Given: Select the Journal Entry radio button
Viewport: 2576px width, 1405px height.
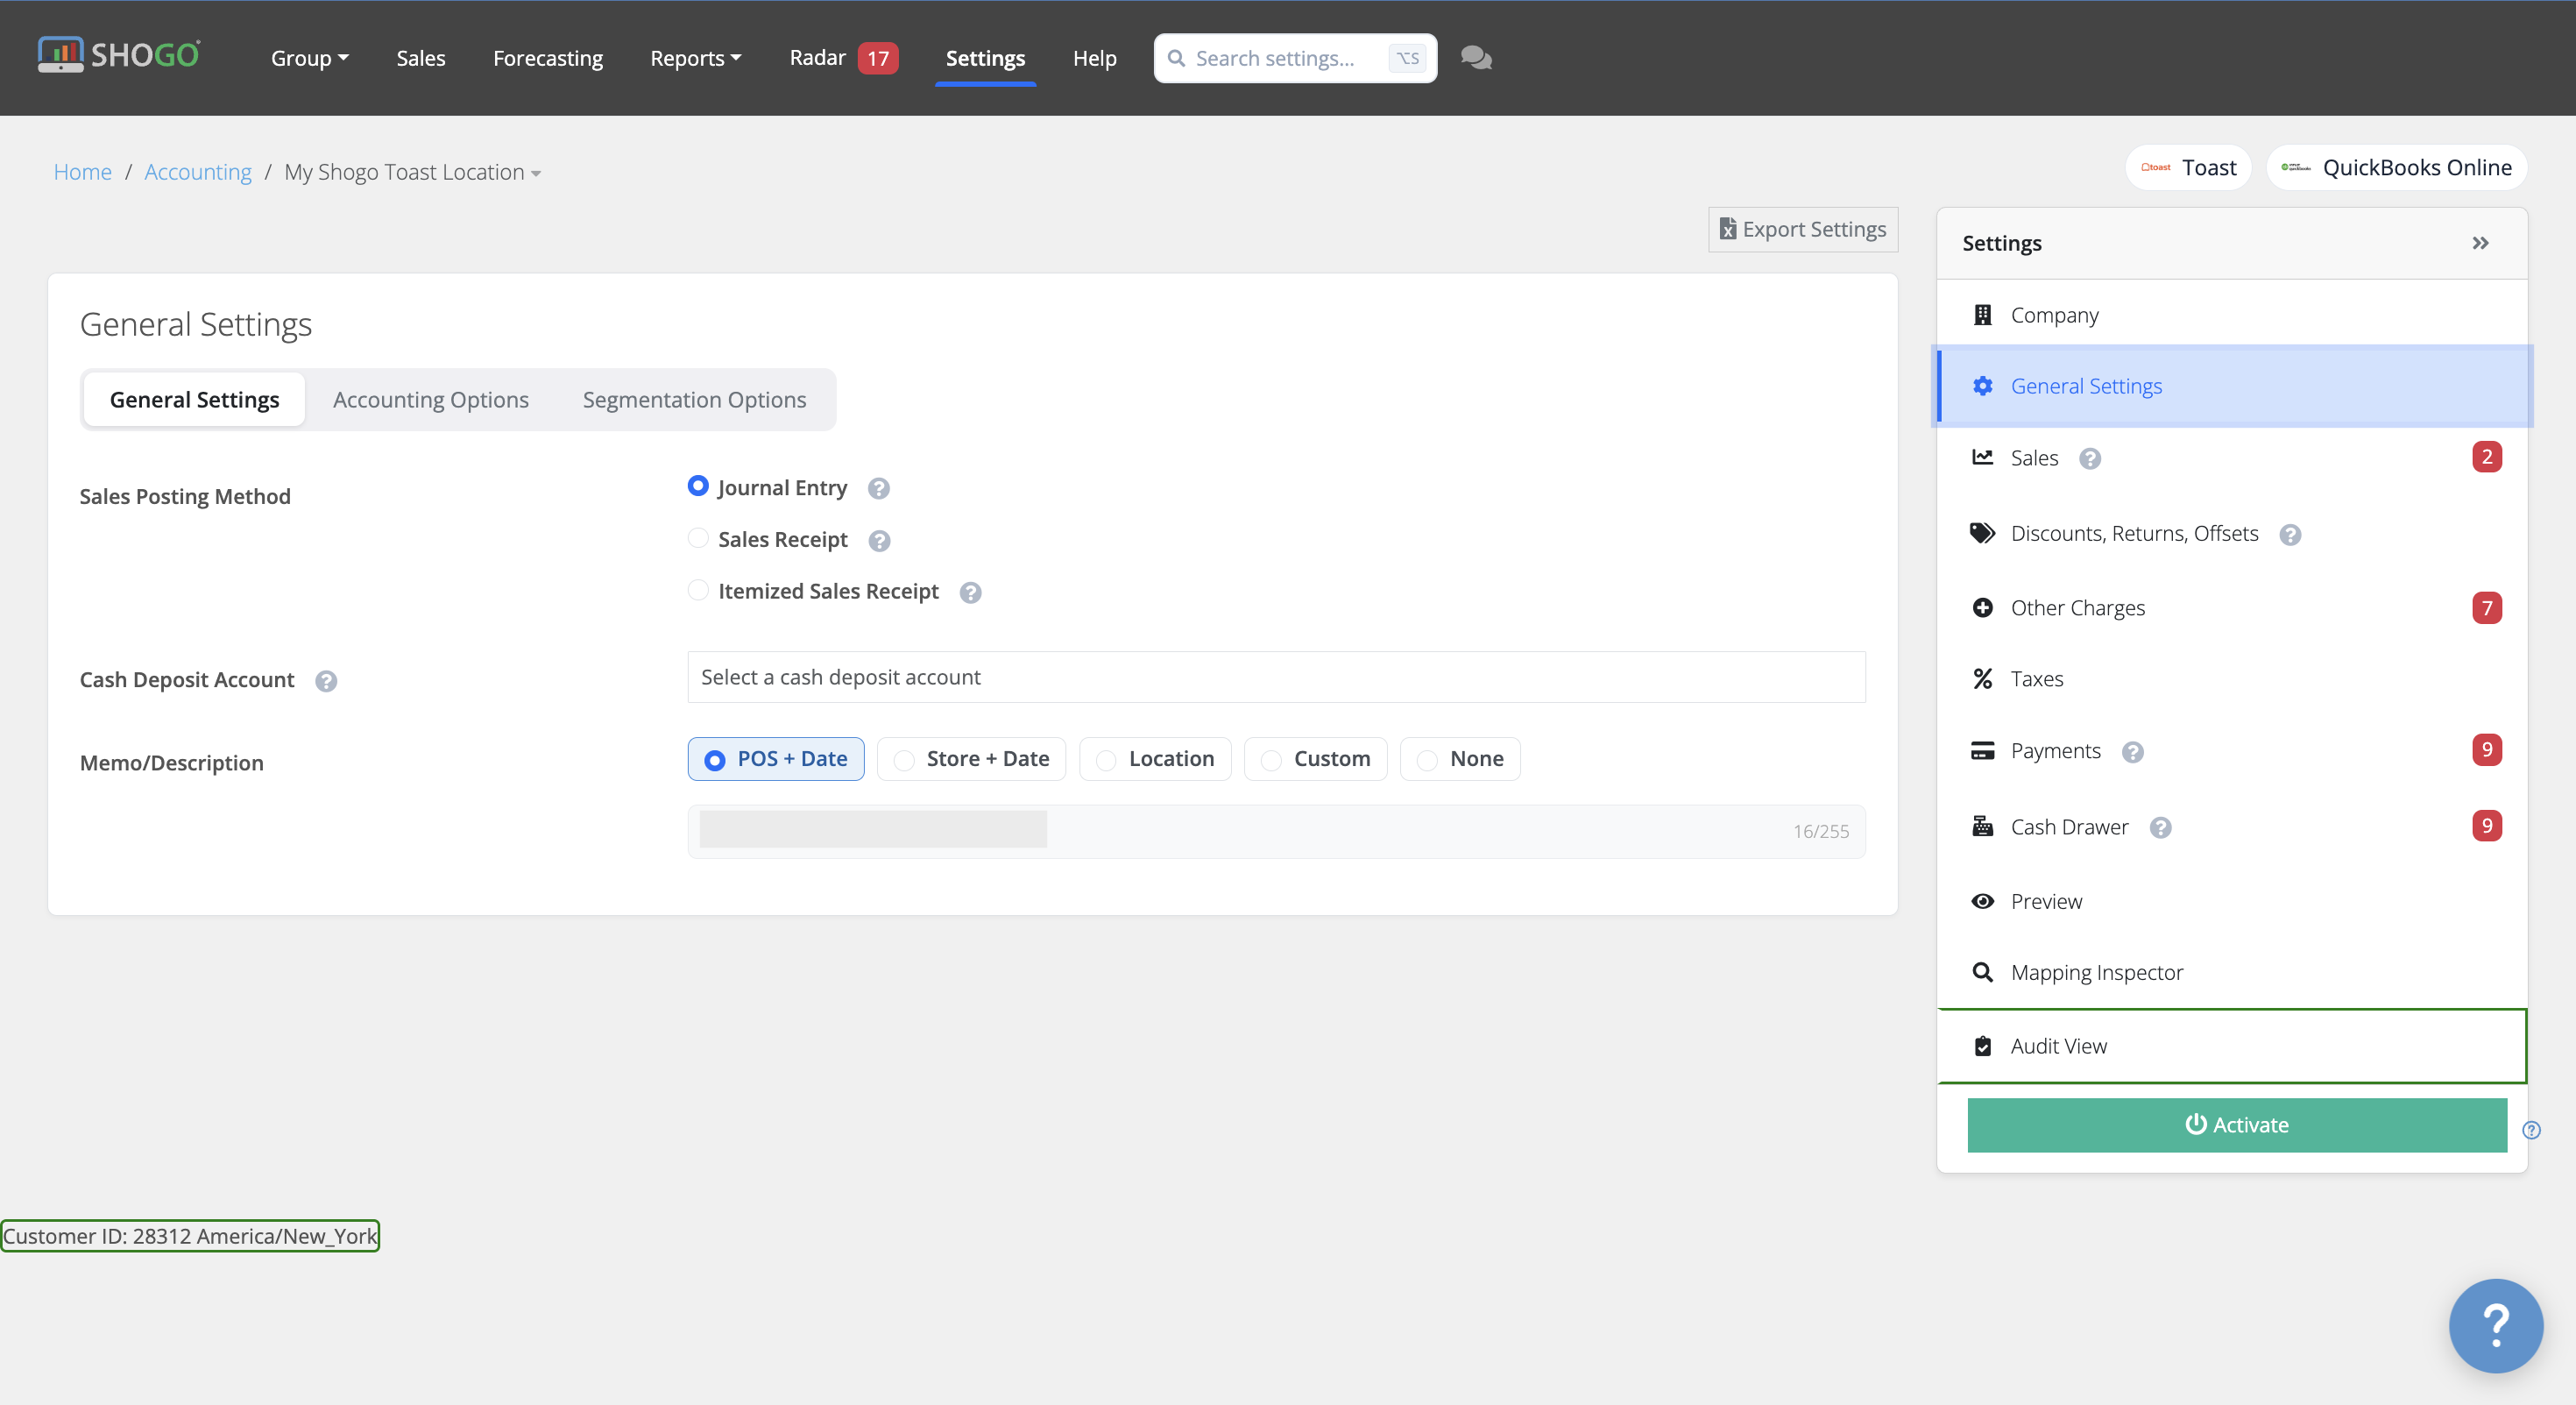Looking at the screenshot, I should click(x=698, y=486).
